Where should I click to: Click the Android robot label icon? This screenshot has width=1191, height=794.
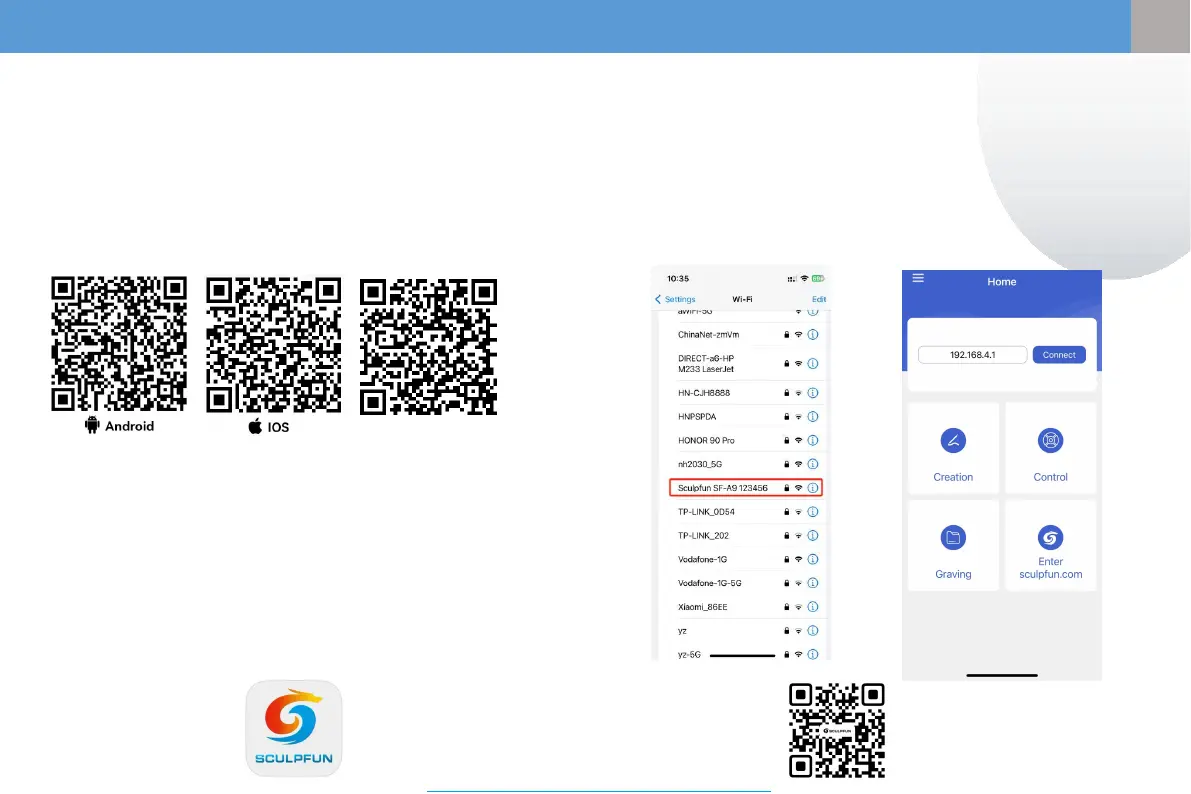coord(92,425)
